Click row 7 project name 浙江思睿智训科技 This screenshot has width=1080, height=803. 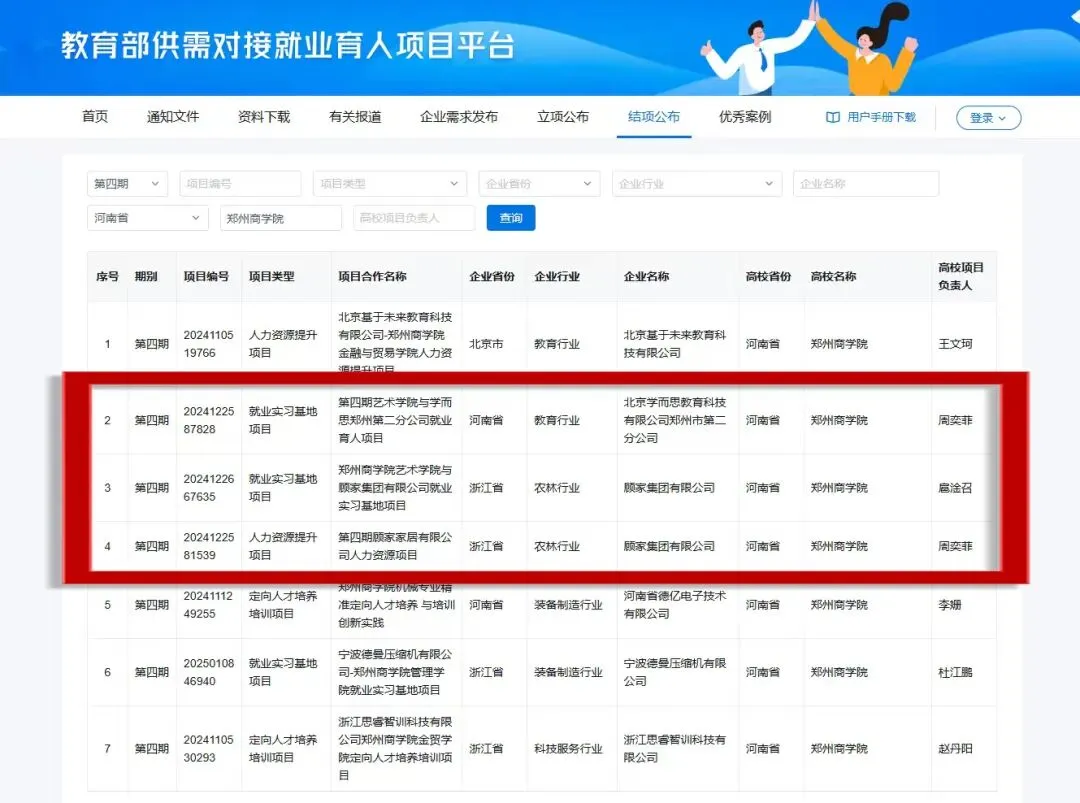coord(395,749)
